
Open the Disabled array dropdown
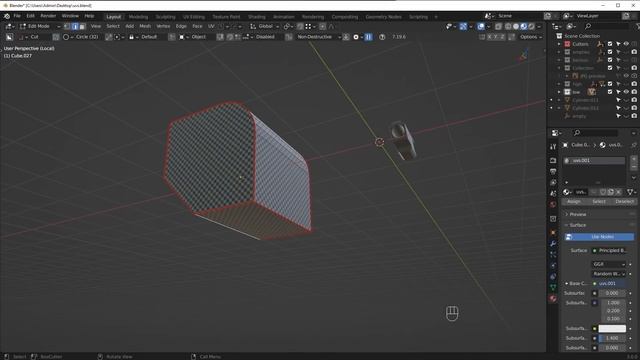(261, 37)
